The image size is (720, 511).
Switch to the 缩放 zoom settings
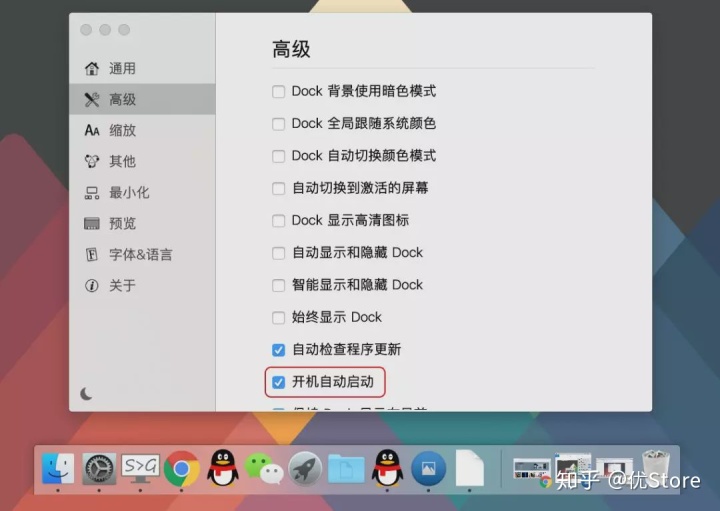pos(142,130)
